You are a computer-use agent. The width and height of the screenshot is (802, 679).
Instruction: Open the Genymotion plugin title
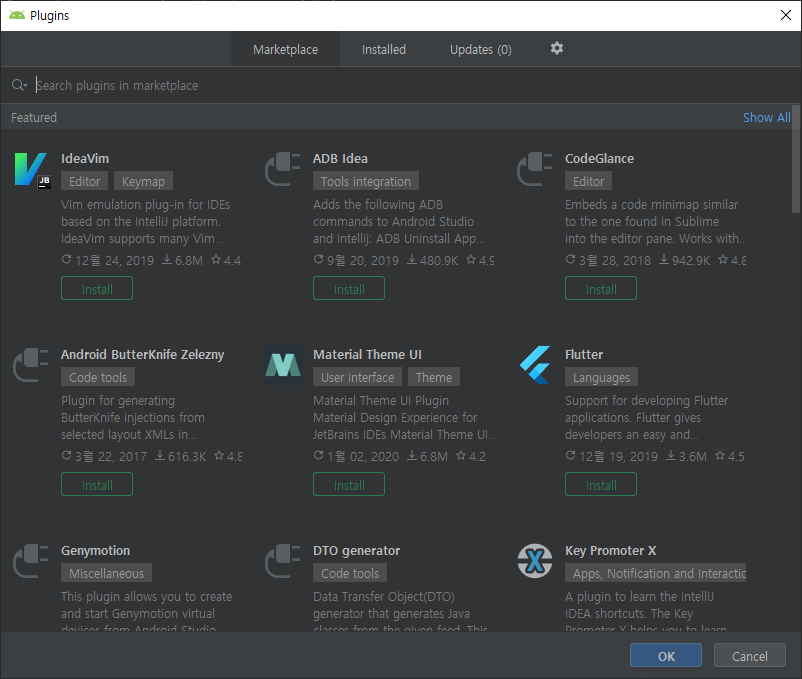[96, 550]
